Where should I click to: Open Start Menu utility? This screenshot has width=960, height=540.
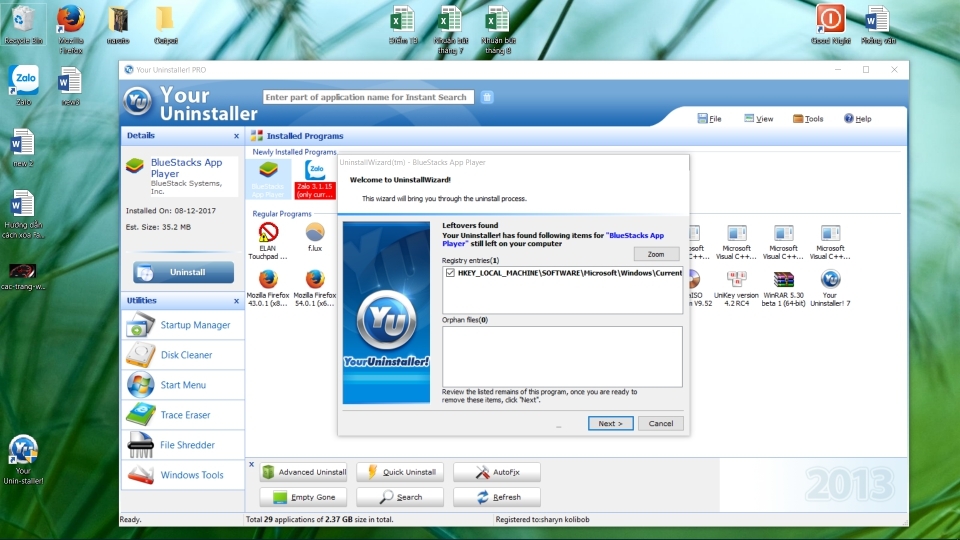coord(183,384)
